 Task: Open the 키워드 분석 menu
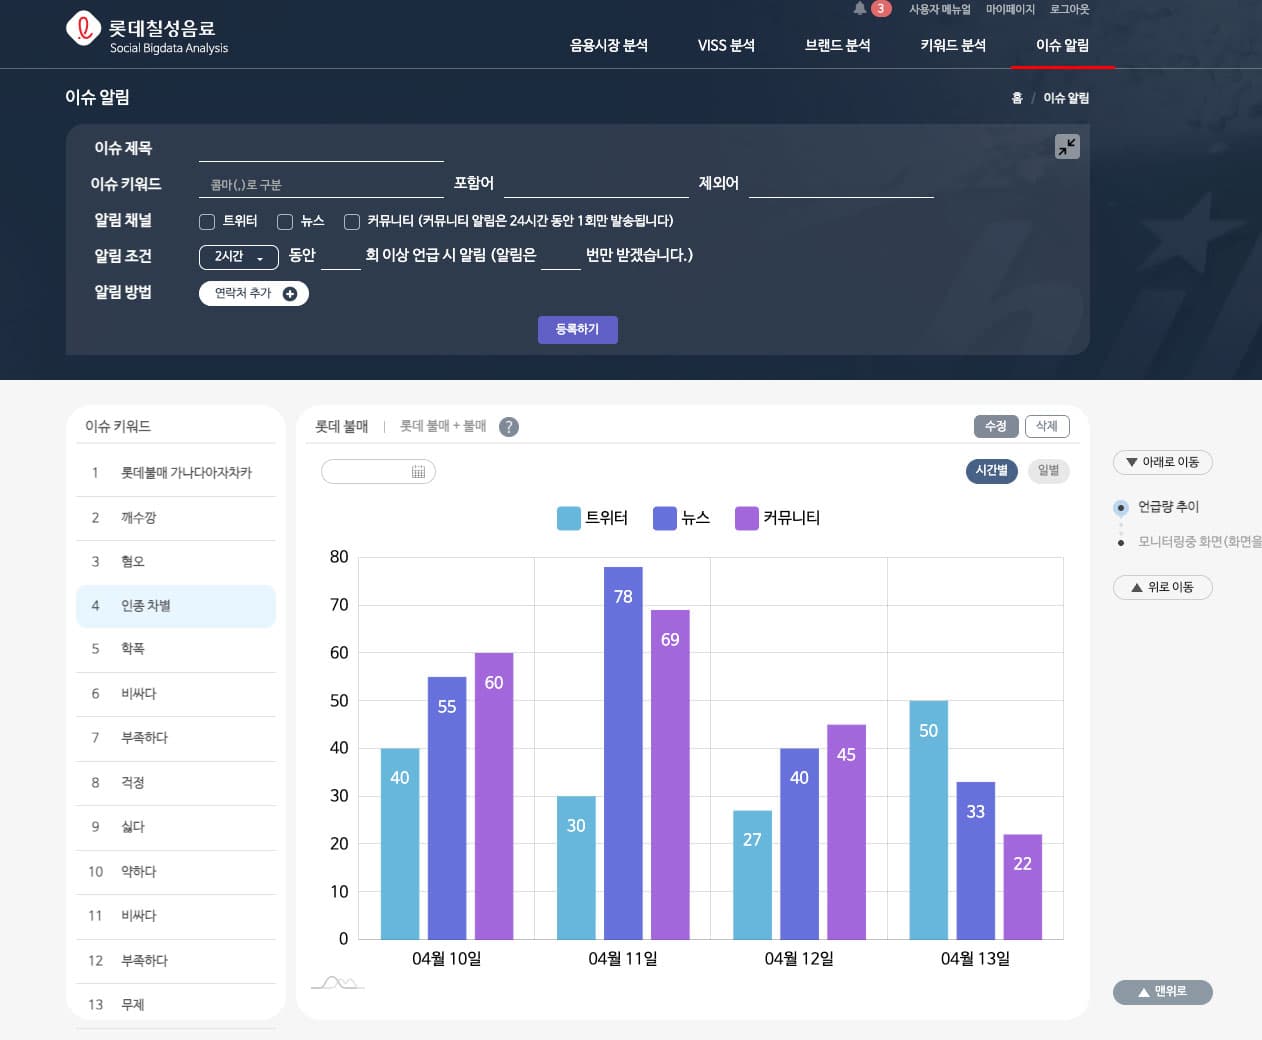click(952, 45)
